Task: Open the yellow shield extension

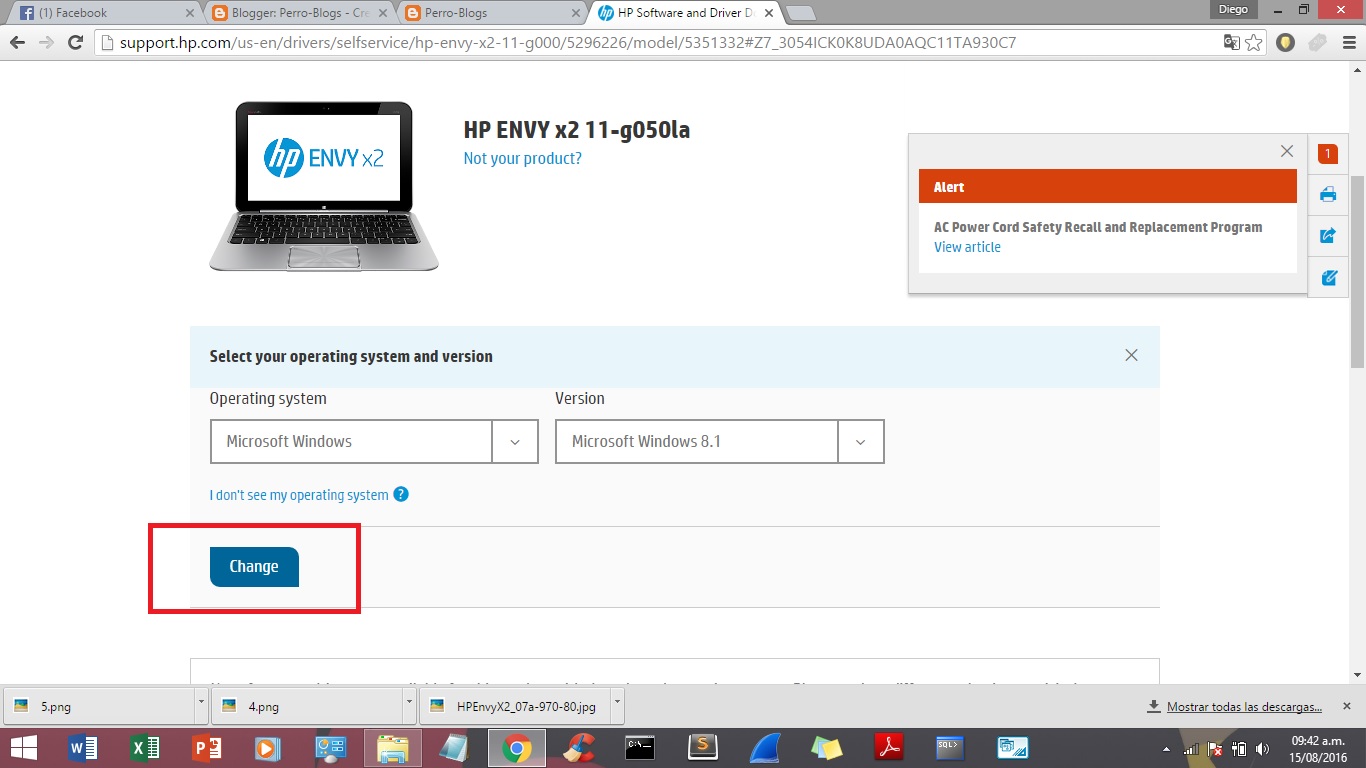Action: pyautogui.click(x=1287, y=43)
